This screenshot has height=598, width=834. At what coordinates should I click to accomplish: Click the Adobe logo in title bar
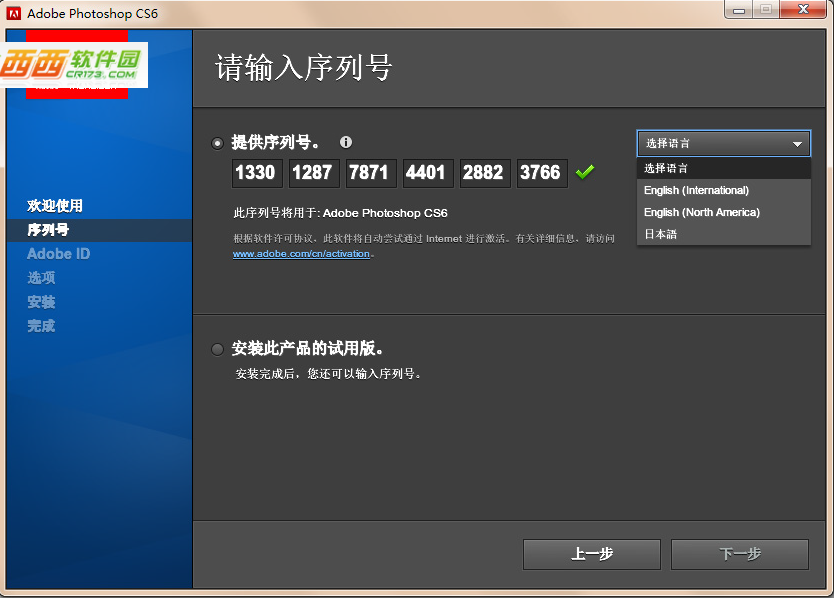tap(14, 13)
